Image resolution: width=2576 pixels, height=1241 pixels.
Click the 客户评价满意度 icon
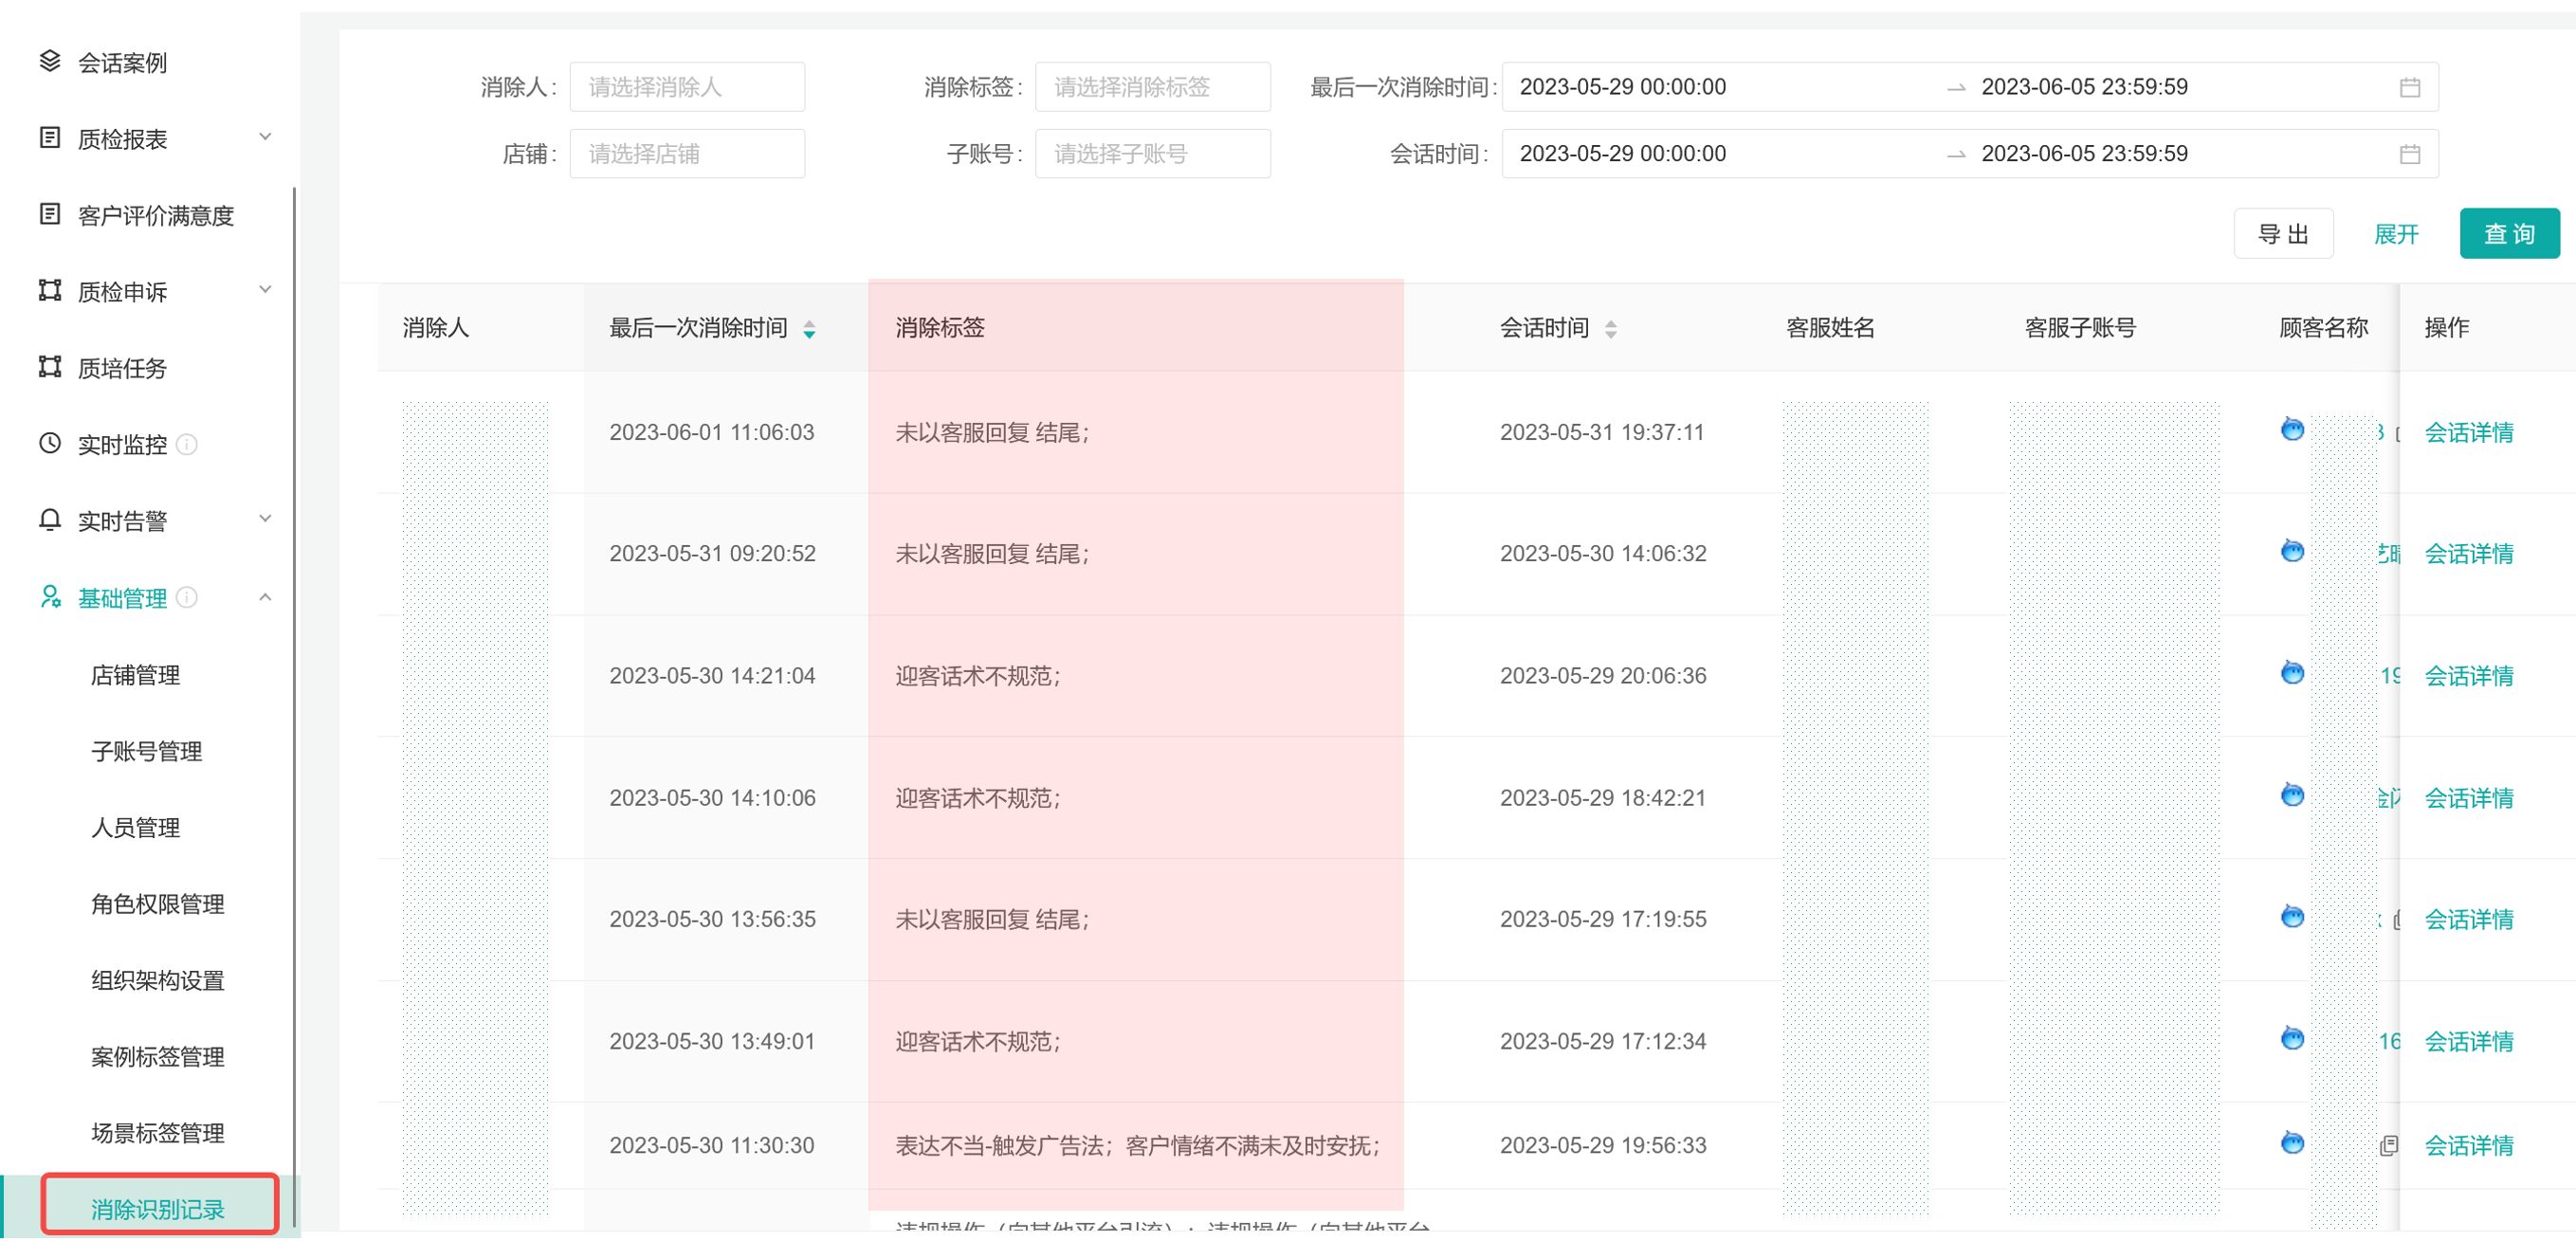point(50,214)
